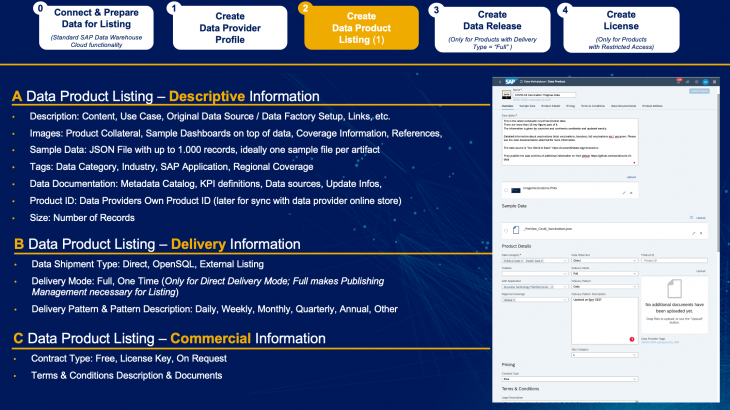This screenshot has height=410, width=730.
Task: Click Upload link in Sample Data section
Action: pos(701,218)
